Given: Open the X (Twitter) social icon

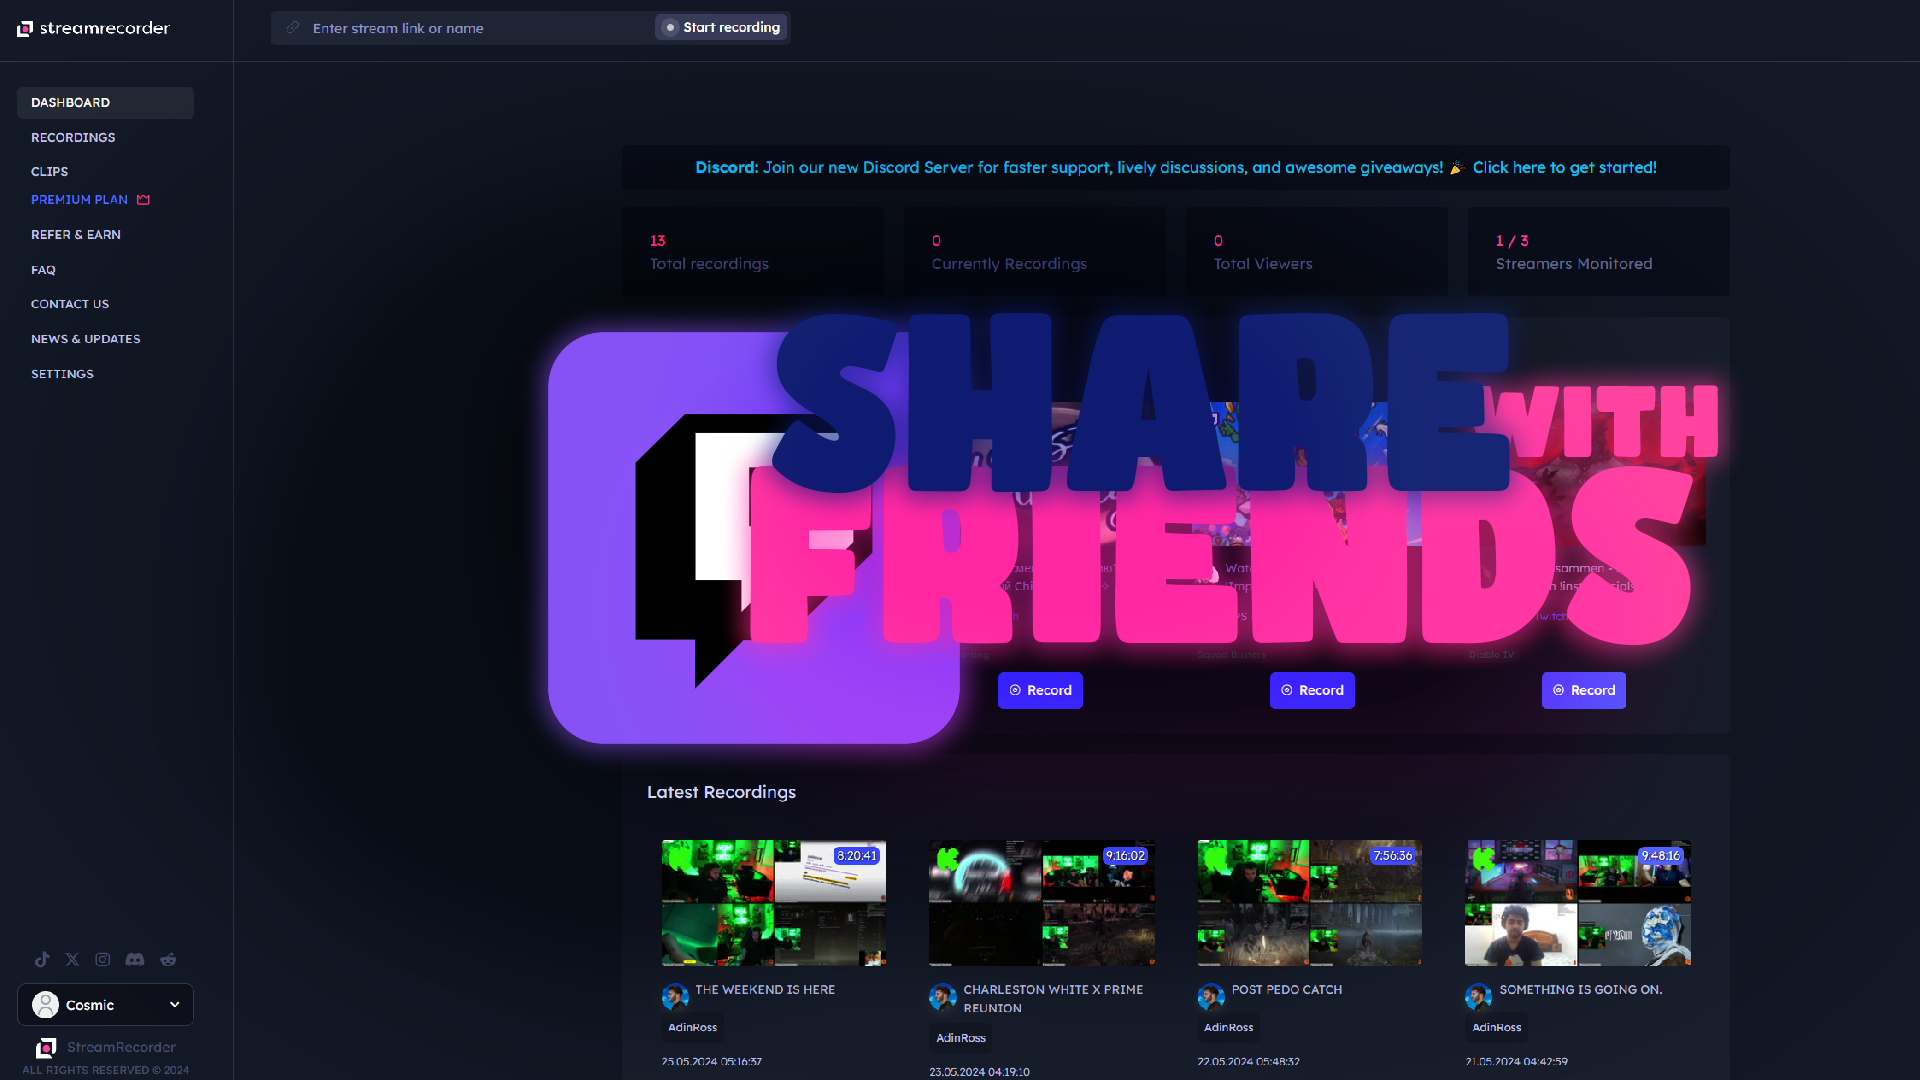Looking at the screenshot, I should pos(72,959).
